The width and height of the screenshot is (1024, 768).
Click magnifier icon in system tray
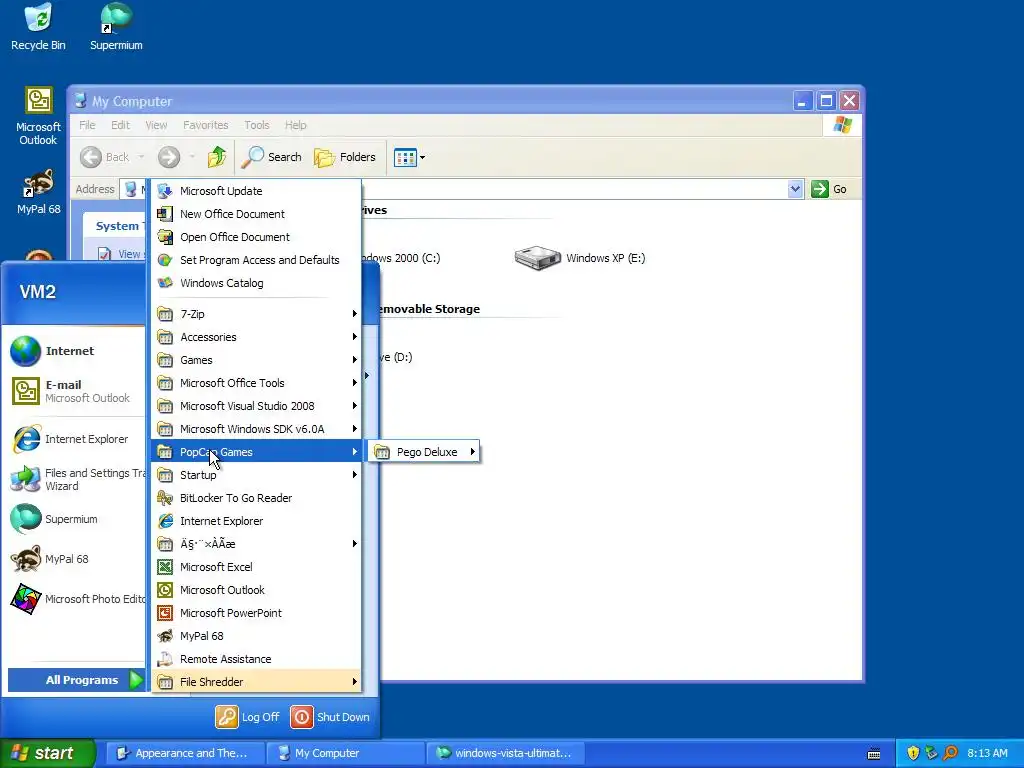951,753
